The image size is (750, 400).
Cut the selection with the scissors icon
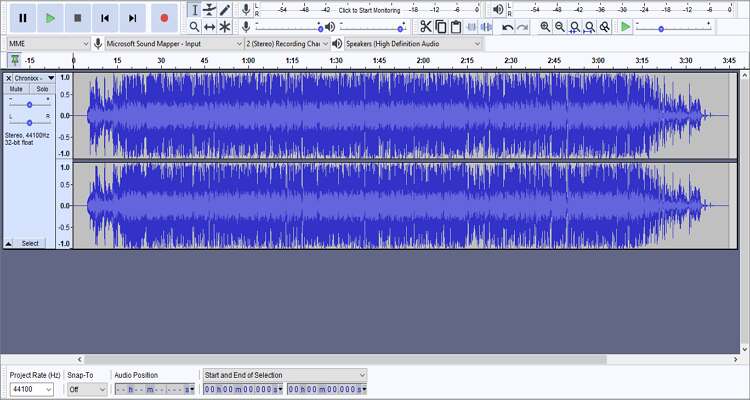[x=425, y=27]
